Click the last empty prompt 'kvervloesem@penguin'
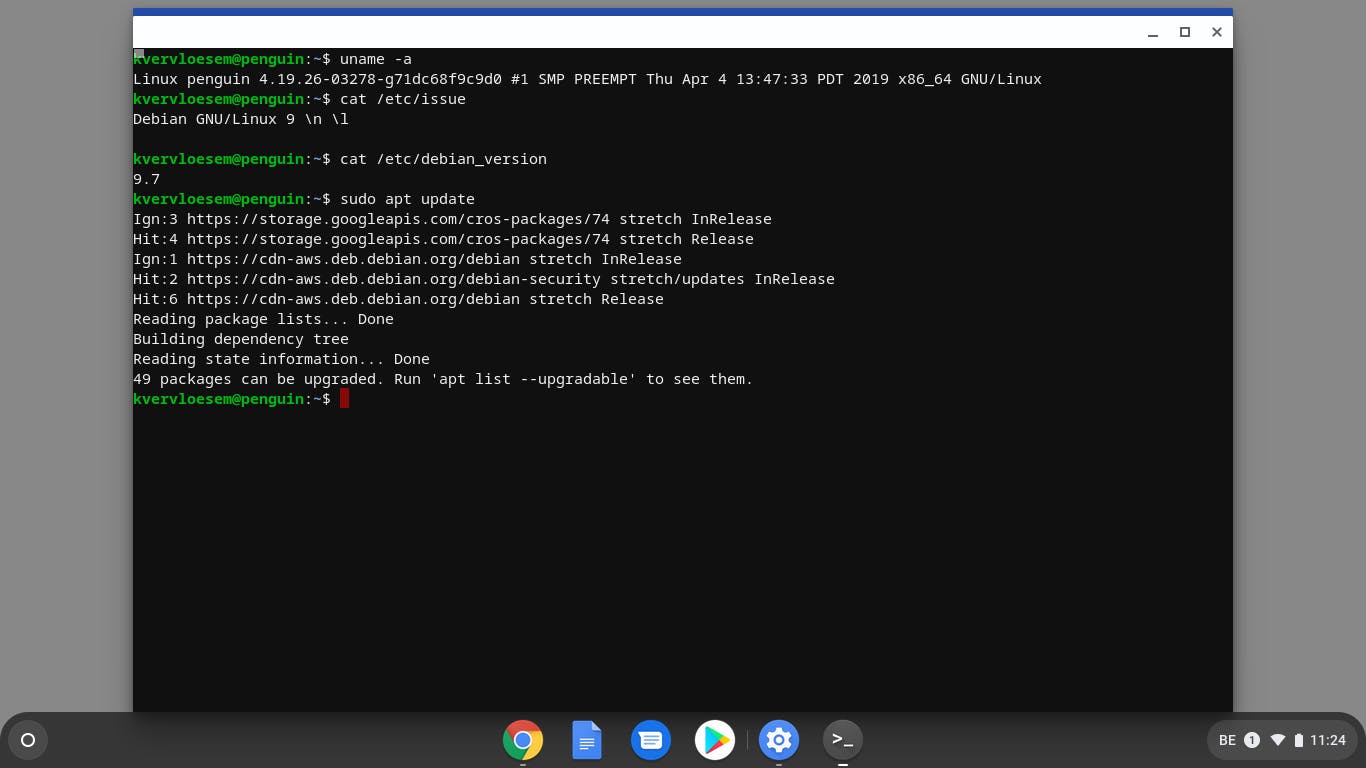 218,399
